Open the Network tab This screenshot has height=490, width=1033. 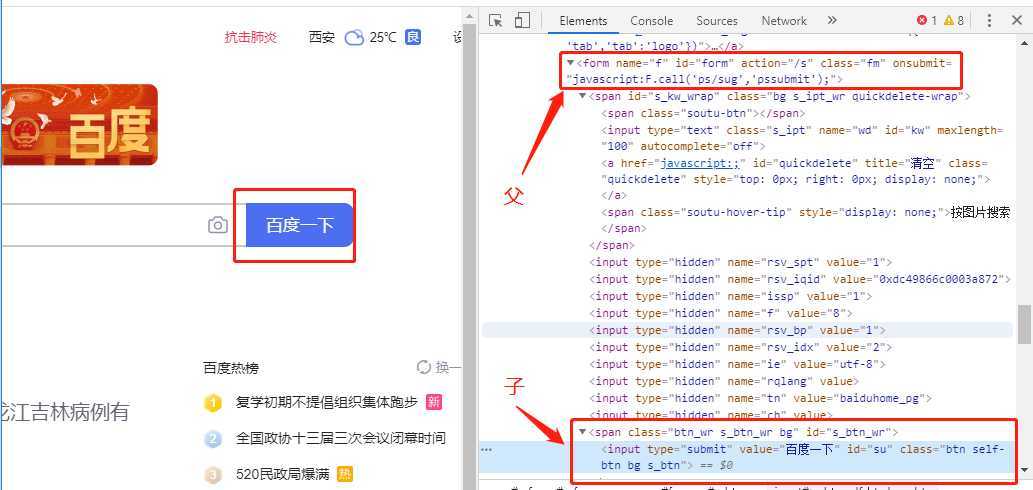tap(784, 20)
